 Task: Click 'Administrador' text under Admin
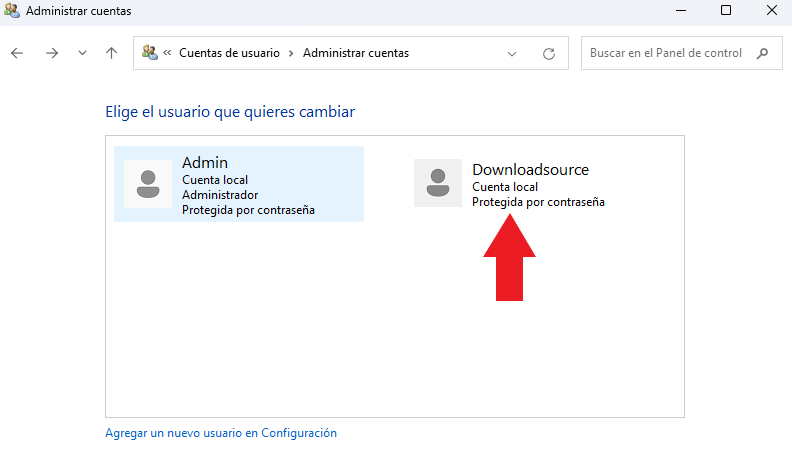click(220, 195)
